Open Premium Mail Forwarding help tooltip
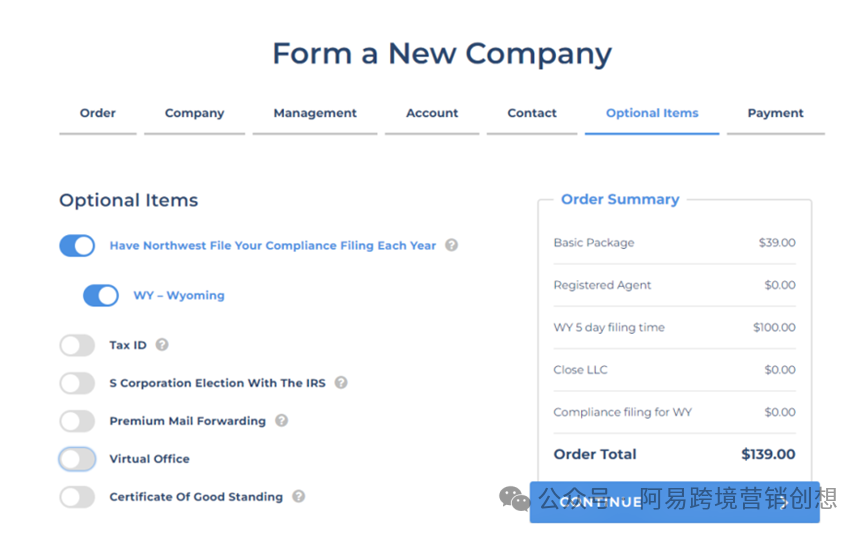The width and height of the screenshot is (865, 533). 281,420
